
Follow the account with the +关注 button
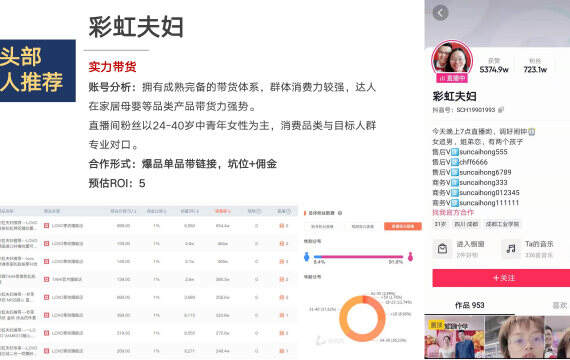tap(501, 278)
